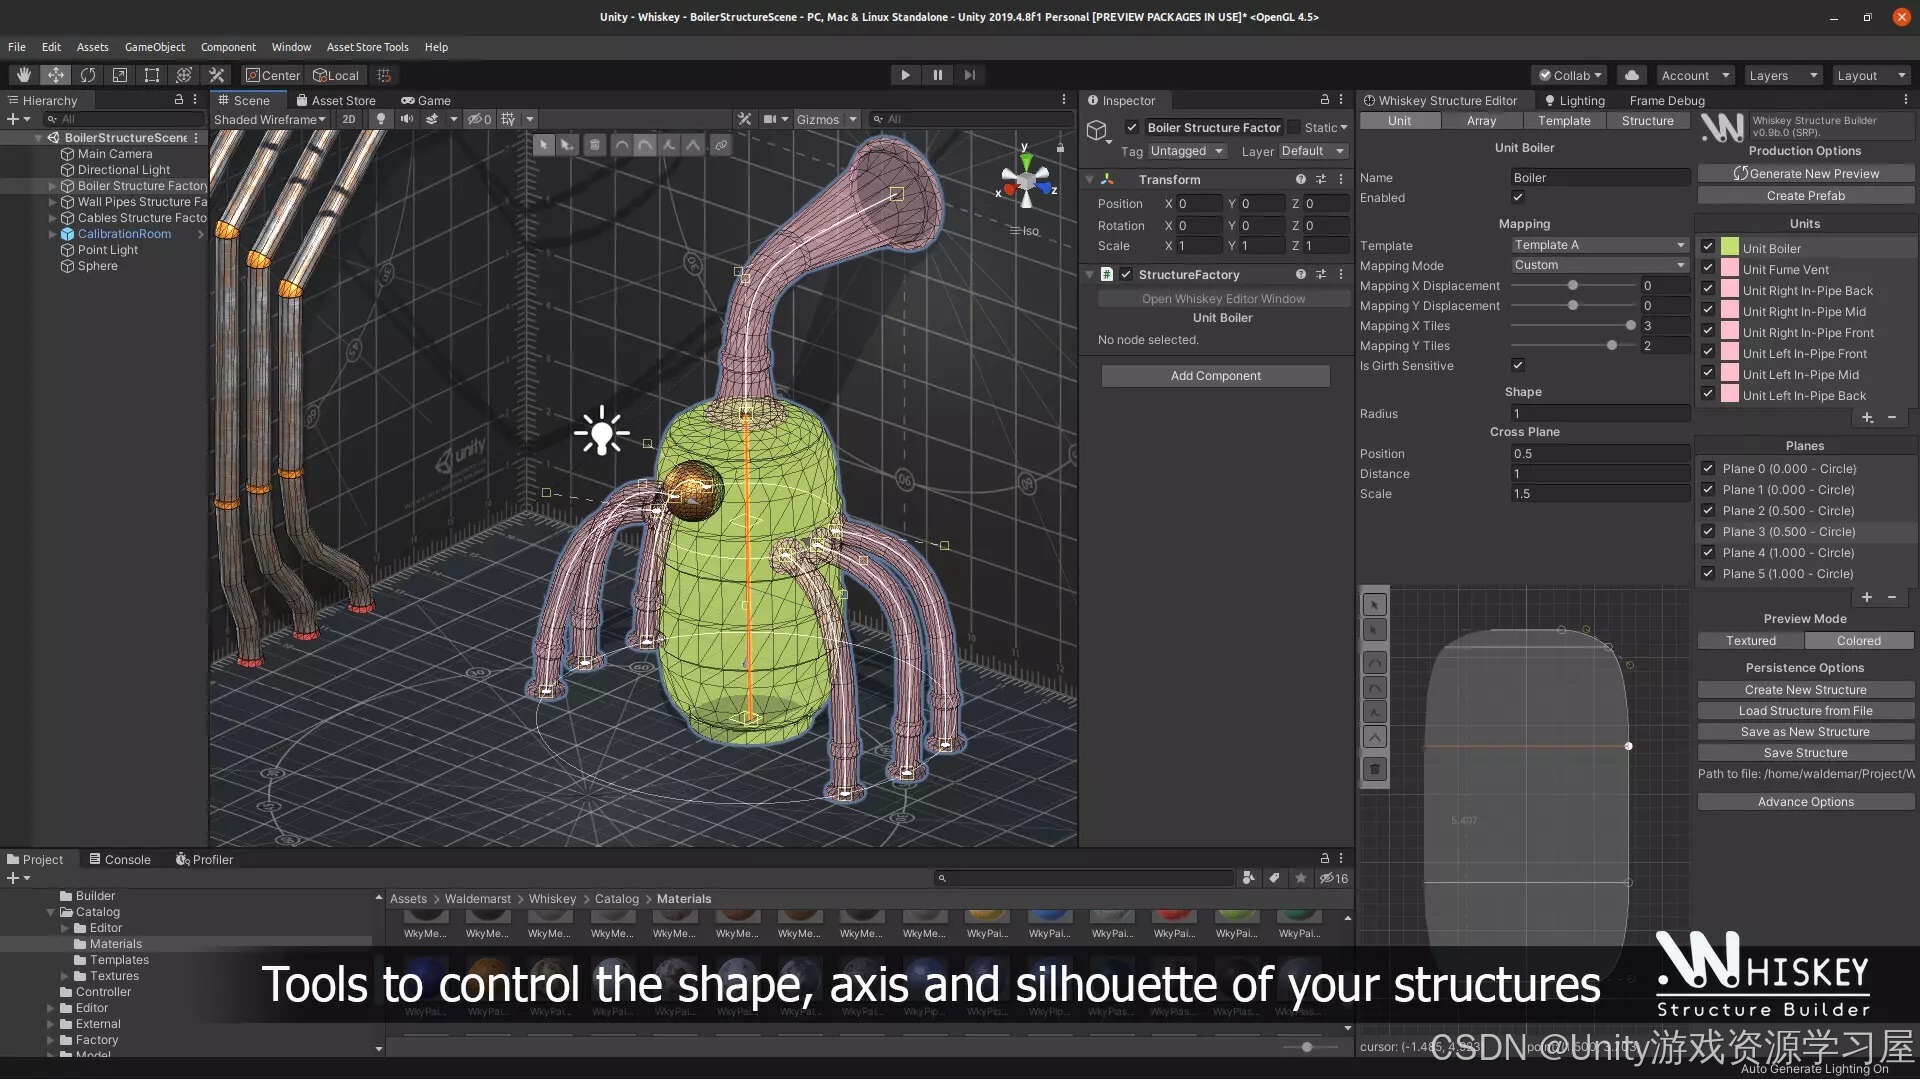The width and height of the screenshot is (1920, 1080).
Task: Open the GameObject menu
Action: tap(154, 47)
